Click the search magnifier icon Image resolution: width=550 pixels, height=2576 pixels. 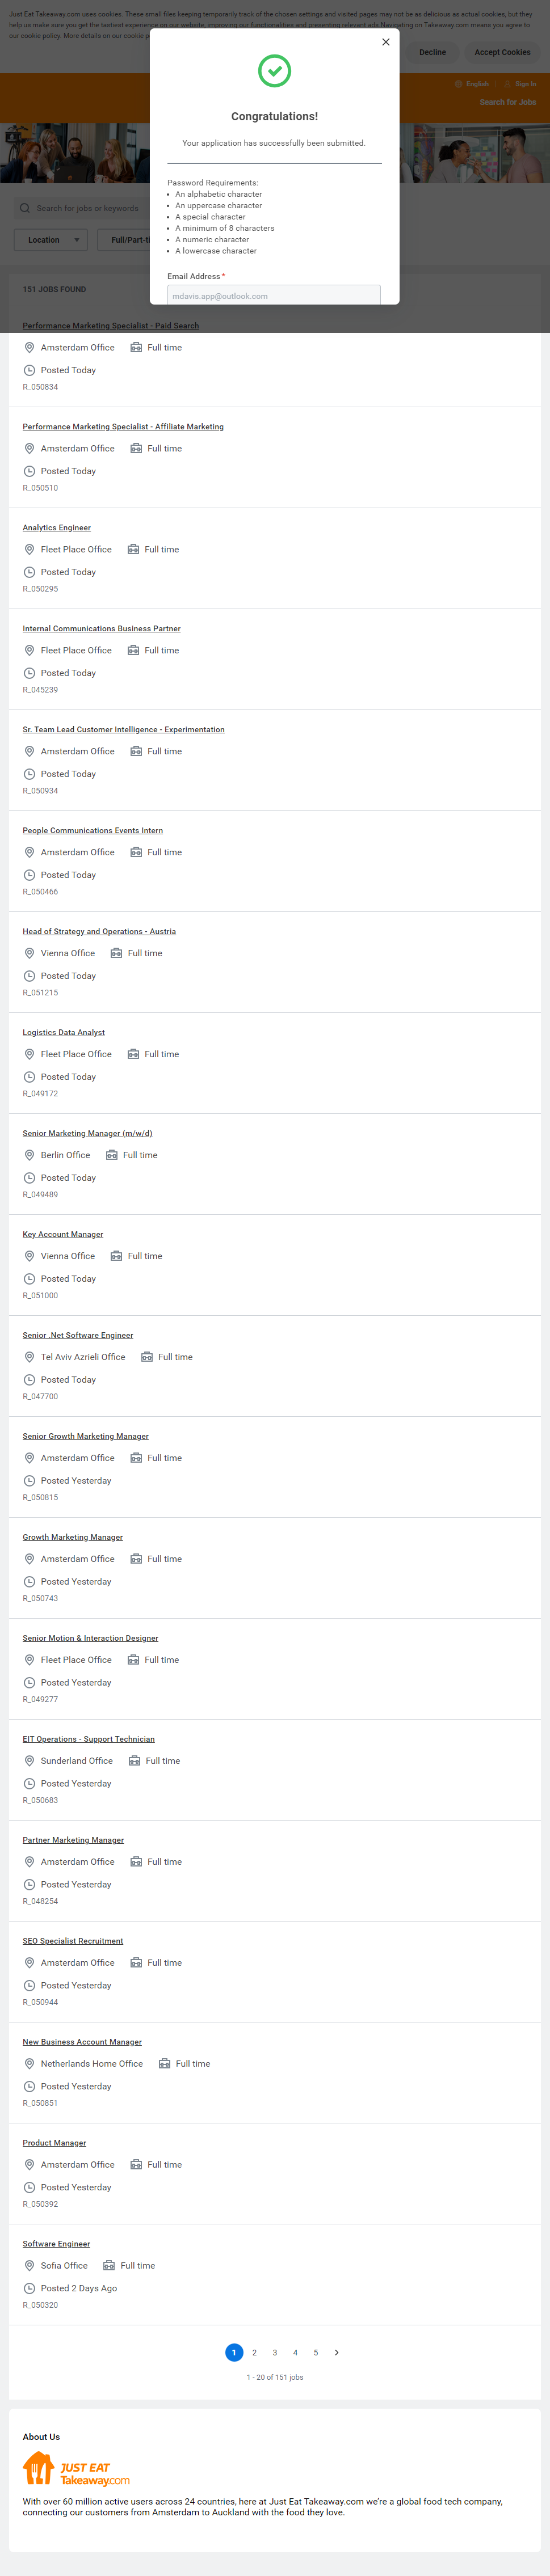point(24,208)
